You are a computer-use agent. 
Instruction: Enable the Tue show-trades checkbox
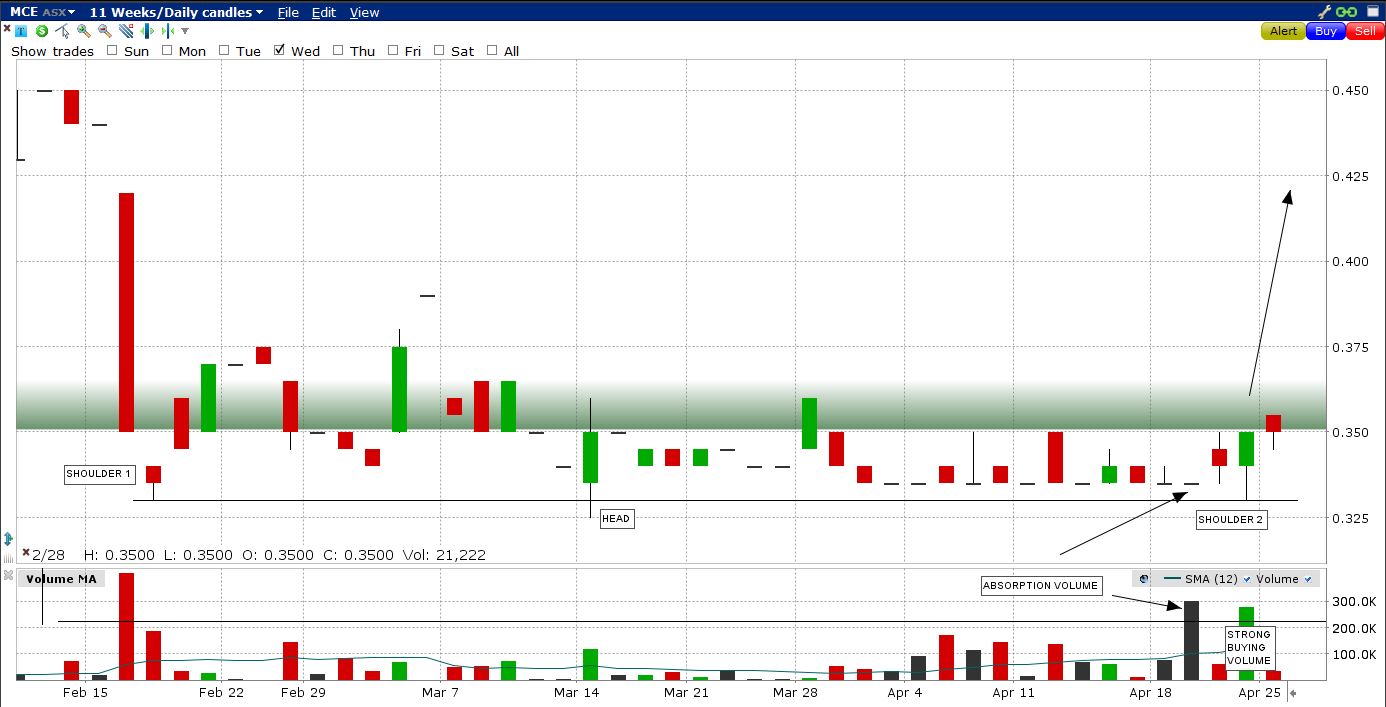(224, 50)
